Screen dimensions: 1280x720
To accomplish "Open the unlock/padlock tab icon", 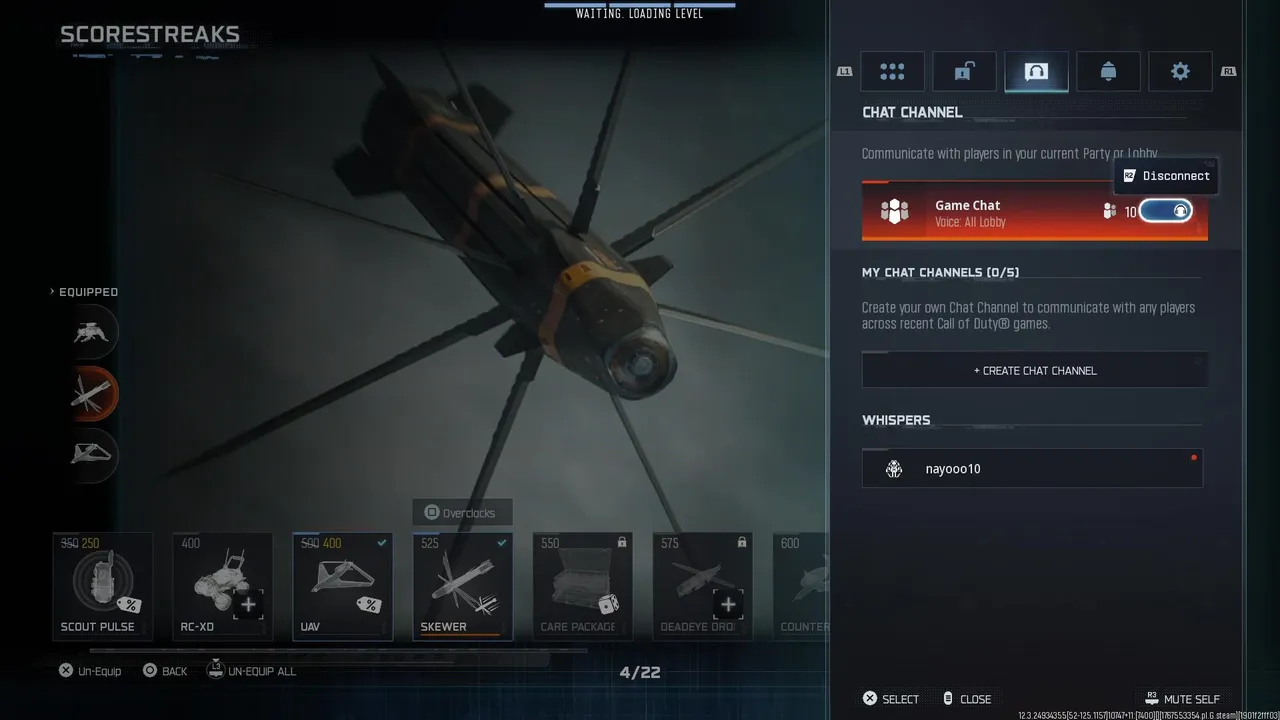I will [x=964, y=72].
